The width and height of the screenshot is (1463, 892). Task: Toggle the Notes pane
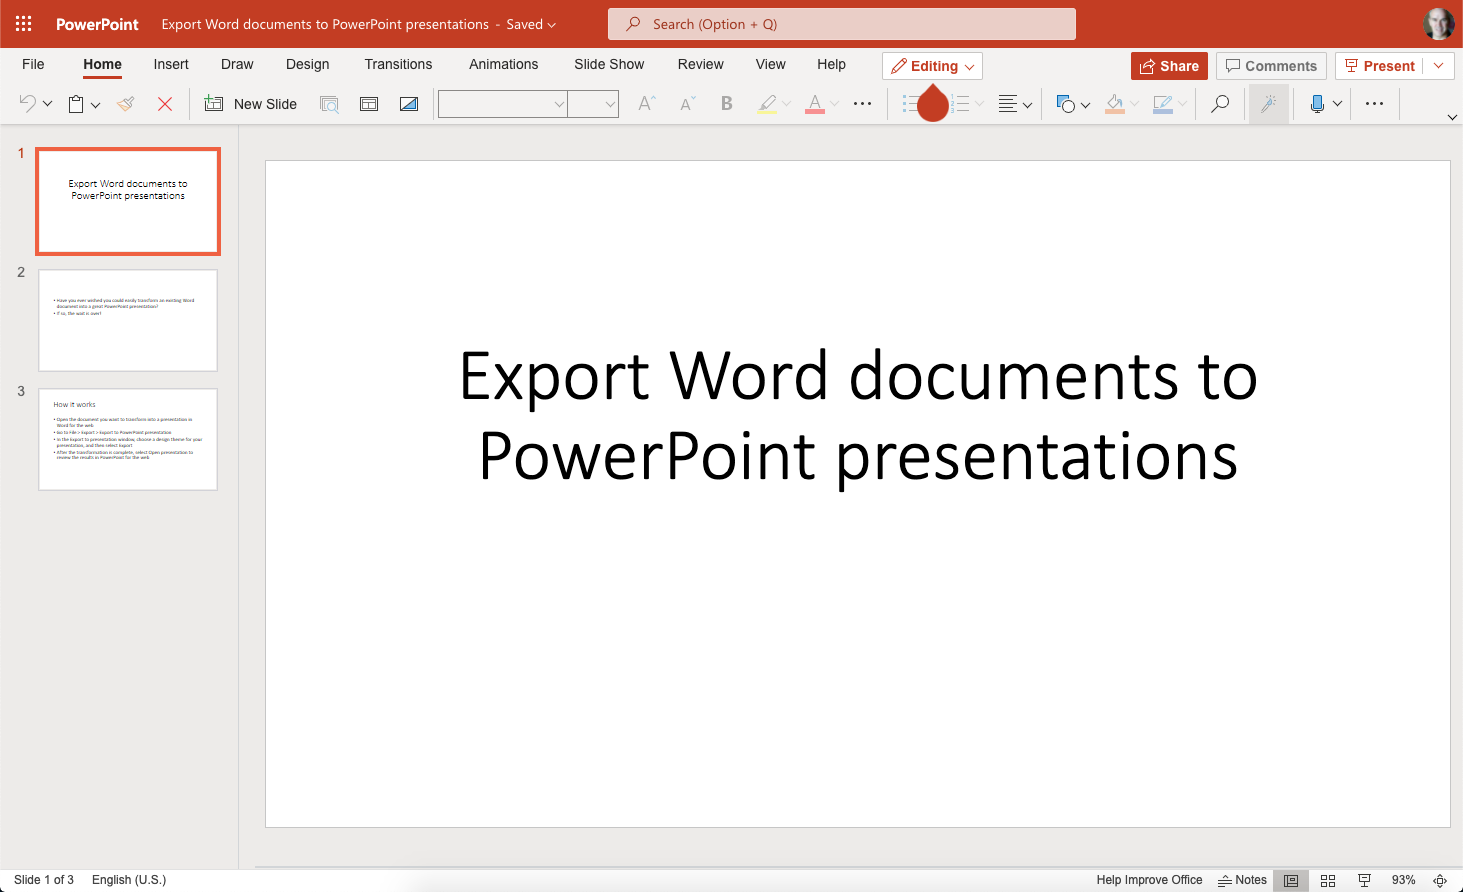(1242, 880)
